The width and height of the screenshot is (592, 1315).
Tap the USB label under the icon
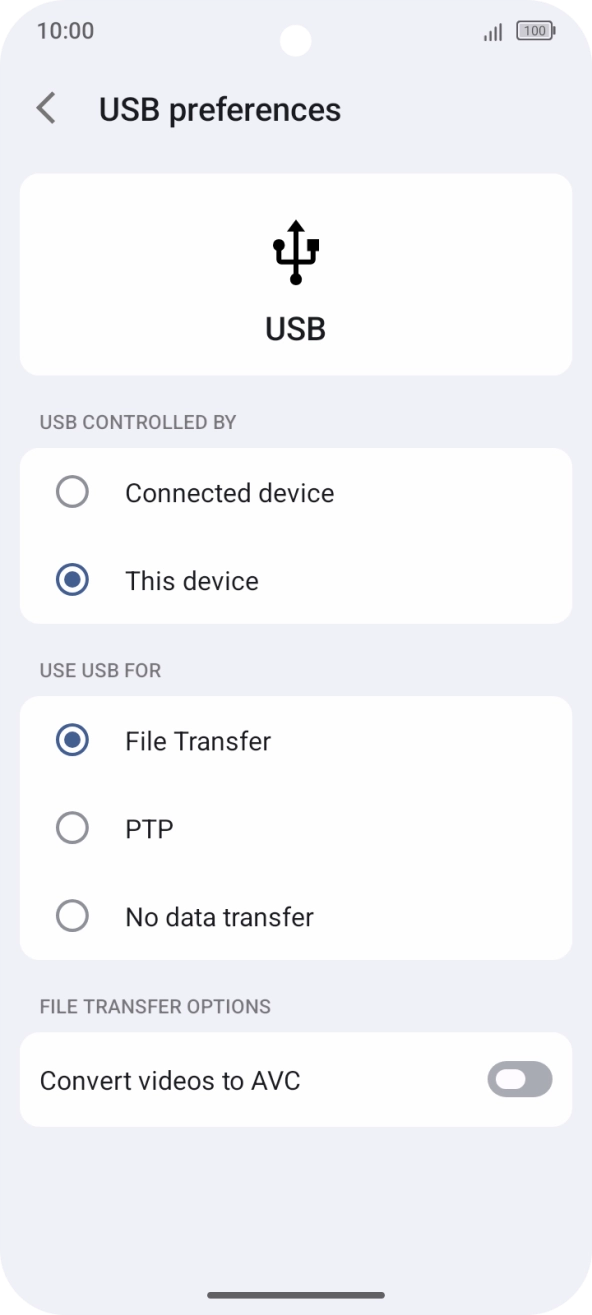[295, 328]
